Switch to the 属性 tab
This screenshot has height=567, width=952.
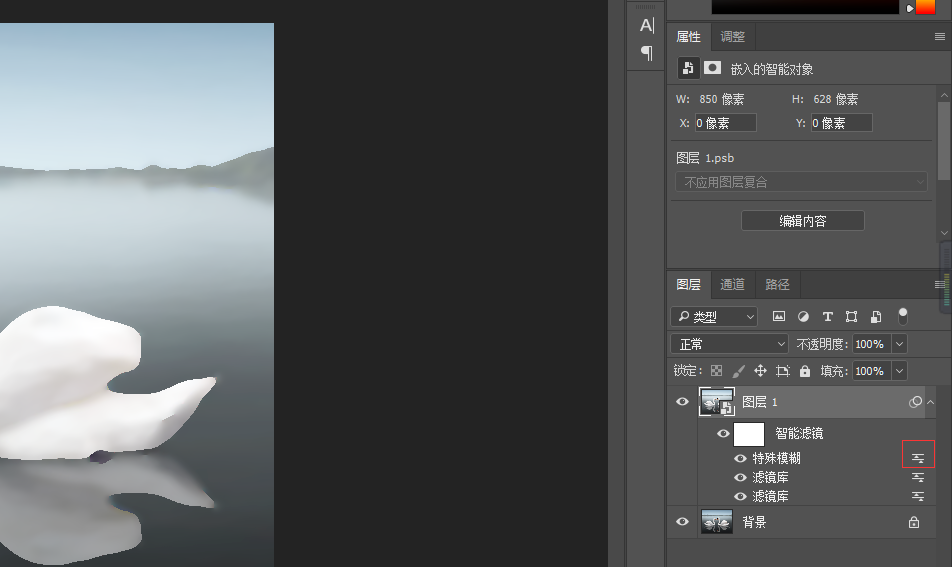[x=688, y=37]
